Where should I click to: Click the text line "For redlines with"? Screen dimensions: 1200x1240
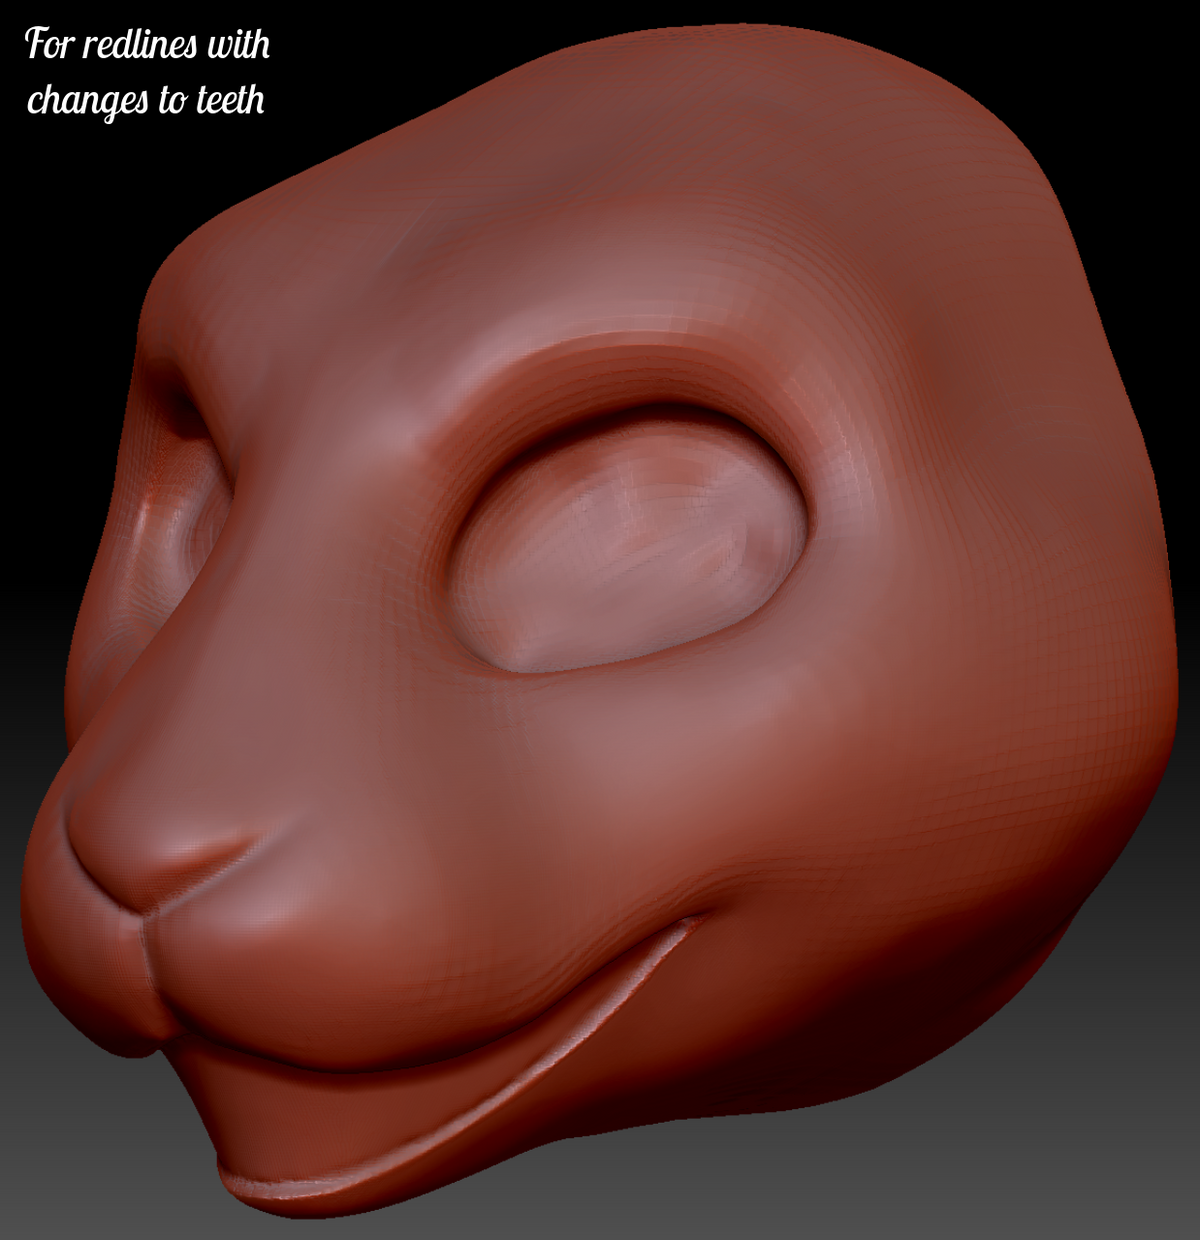[x=147, y=44]
